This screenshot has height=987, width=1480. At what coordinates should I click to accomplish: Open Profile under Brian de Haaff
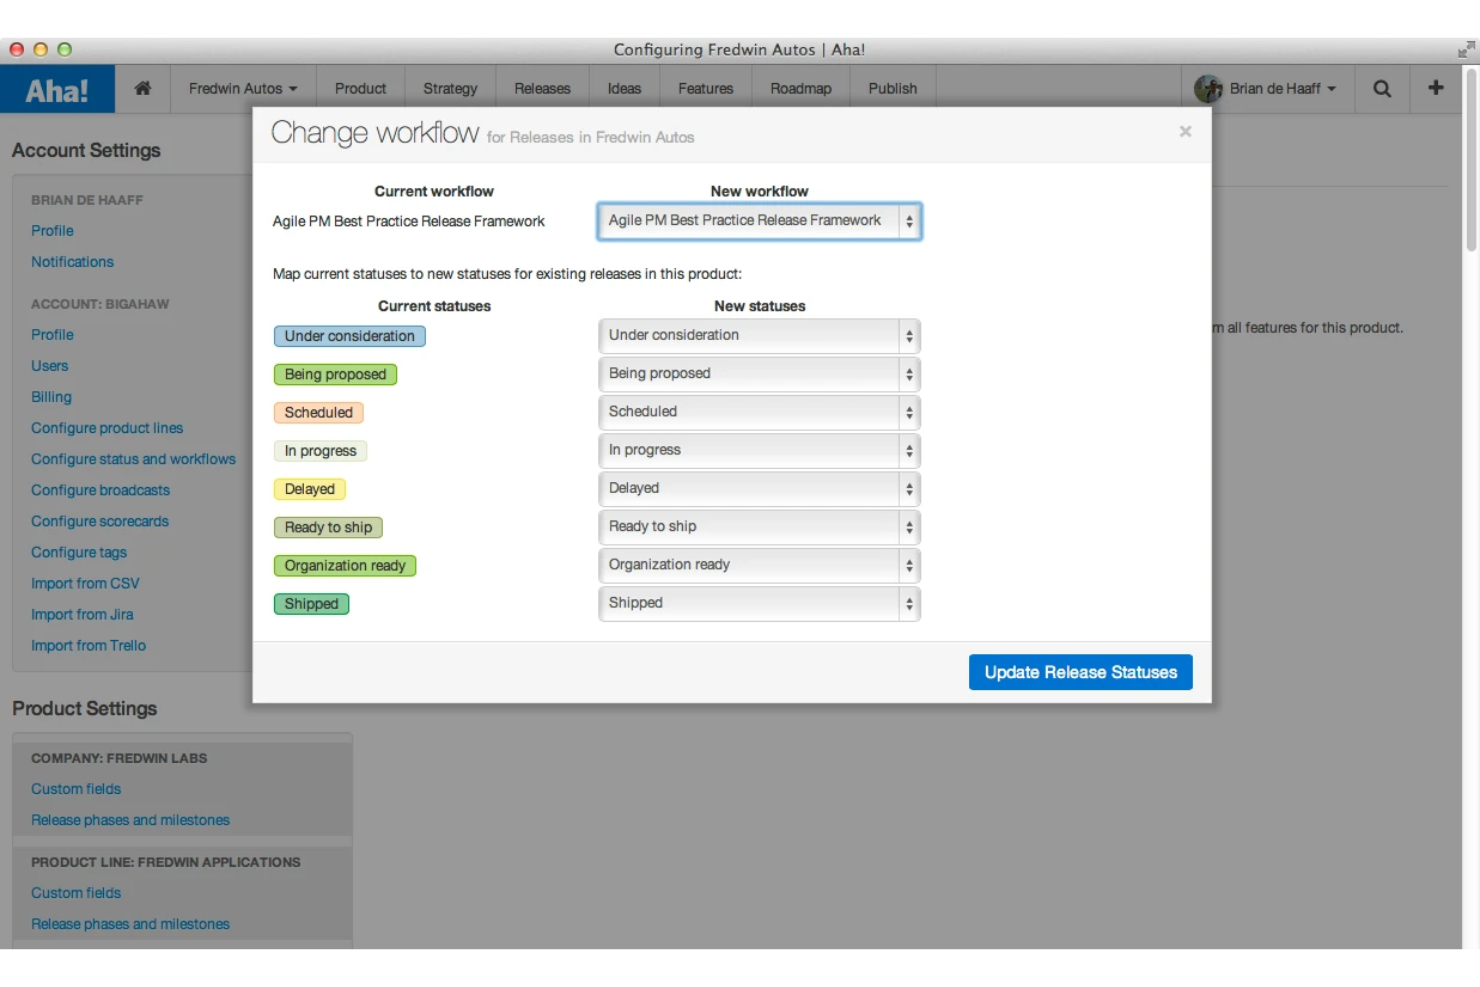[x=52, y=231]
